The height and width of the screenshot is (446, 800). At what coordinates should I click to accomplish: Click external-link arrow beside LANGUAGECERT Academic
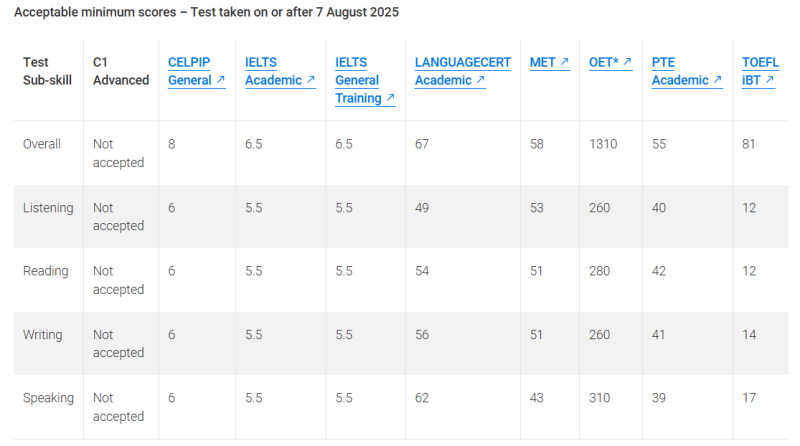(x=481, y=80)
